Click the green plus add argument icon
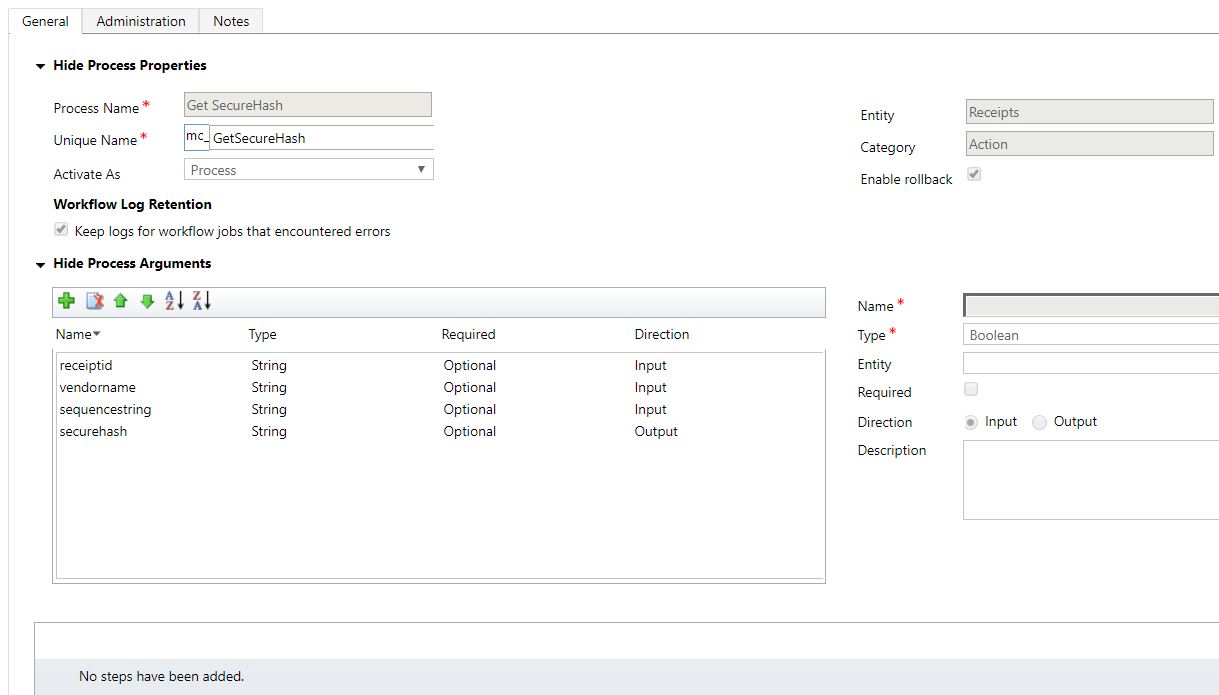Screen dimensions: 1219x695 67,301
